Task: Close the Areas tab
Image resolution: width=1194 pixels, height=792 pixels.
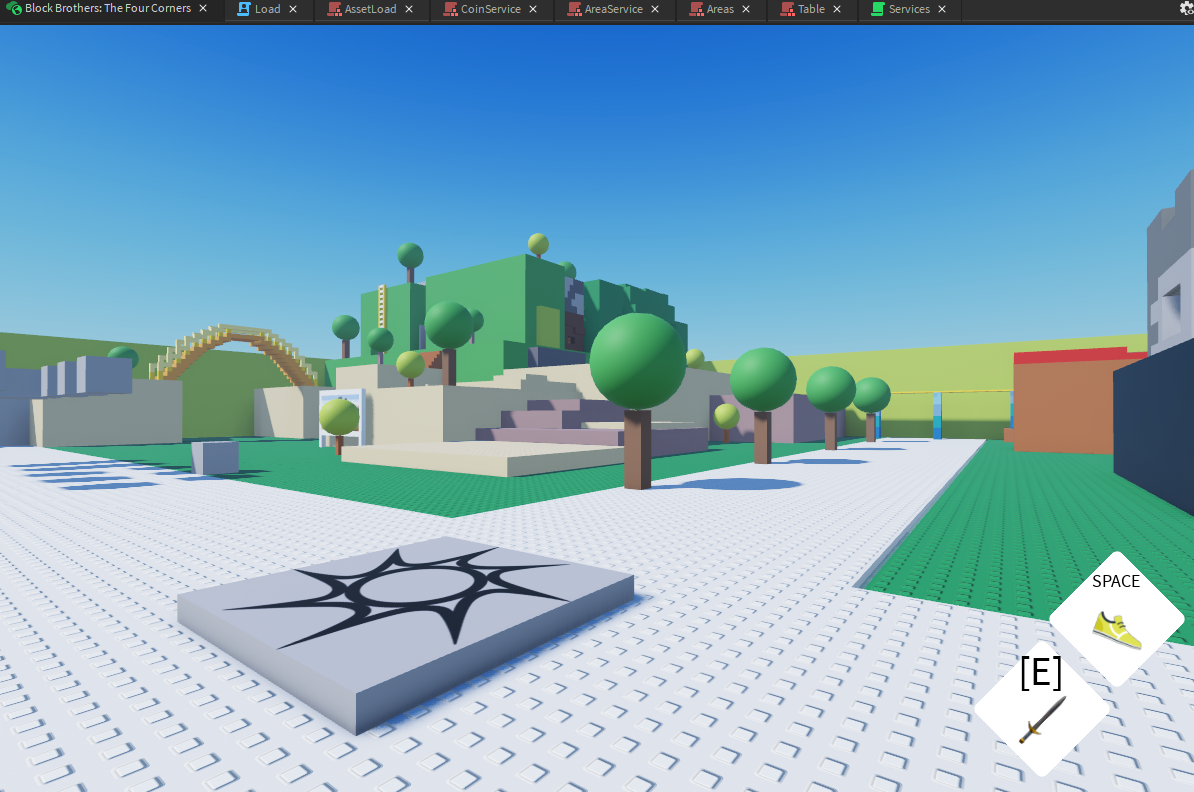Action: (x=746, y=9)
